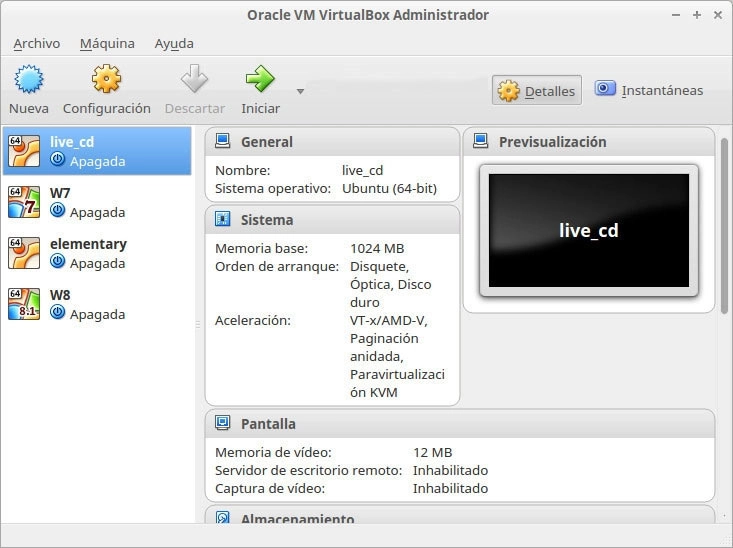Open the Archivo menu
The image size is (733, 548).
[36, 43]
